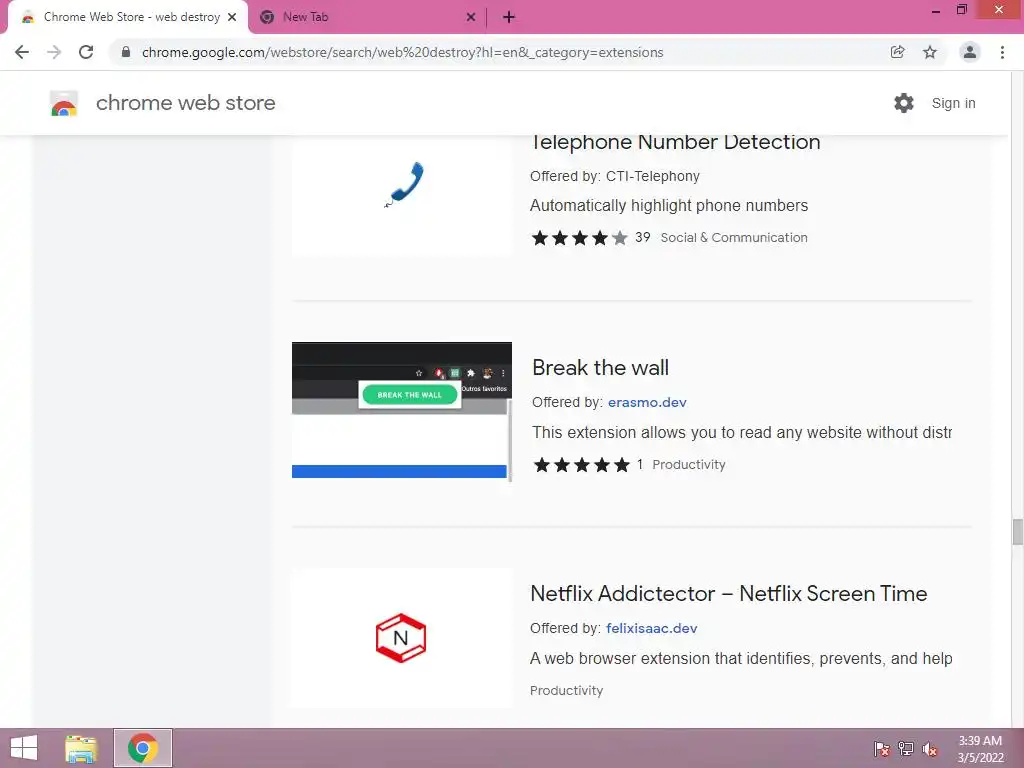Screen dimensions: 1024x768
Task: Share this page icon in address bar
Action: tap(897, 52)
